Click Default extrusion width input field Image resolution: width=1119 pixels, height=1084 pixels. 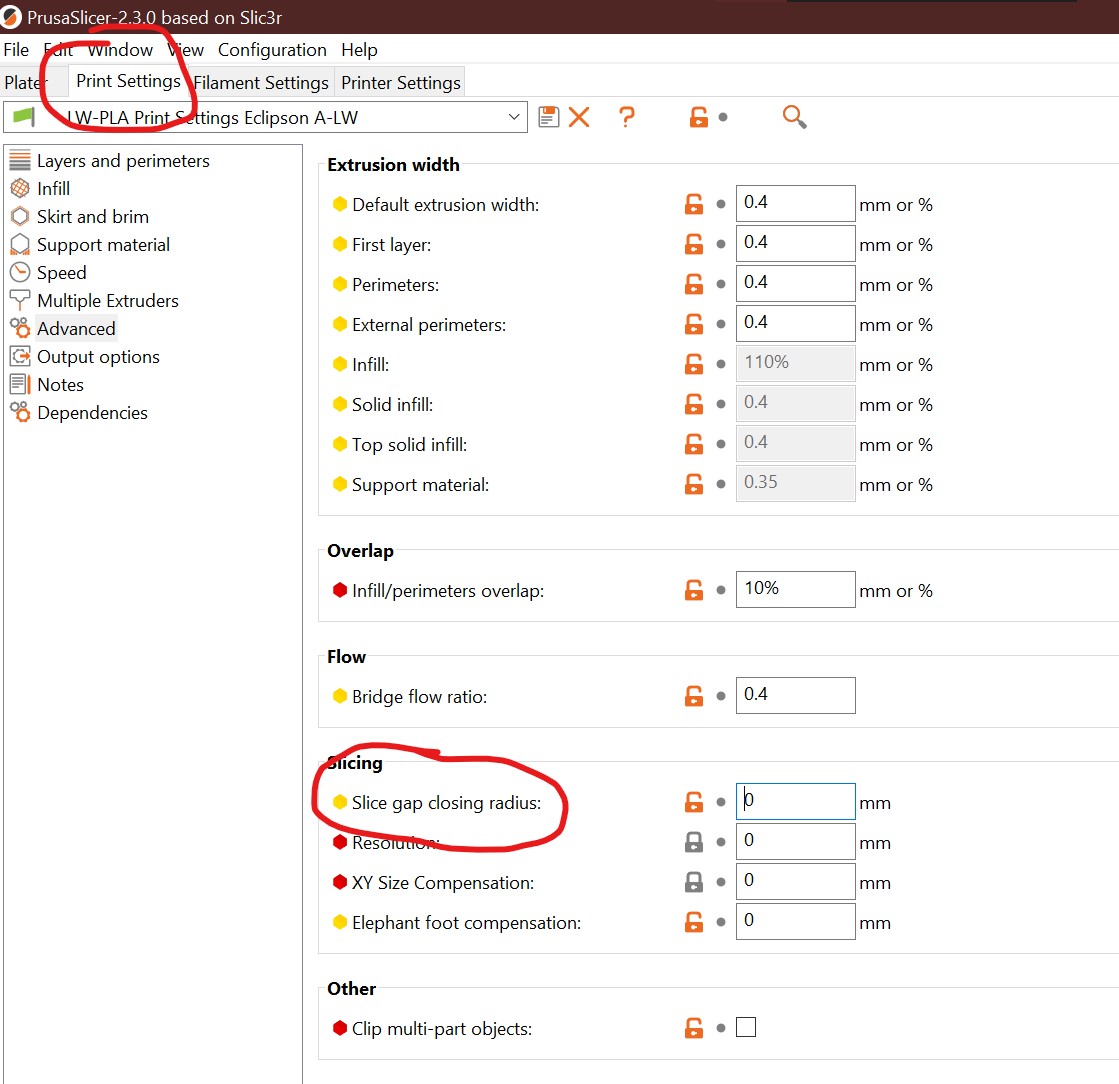click(795, 203)
